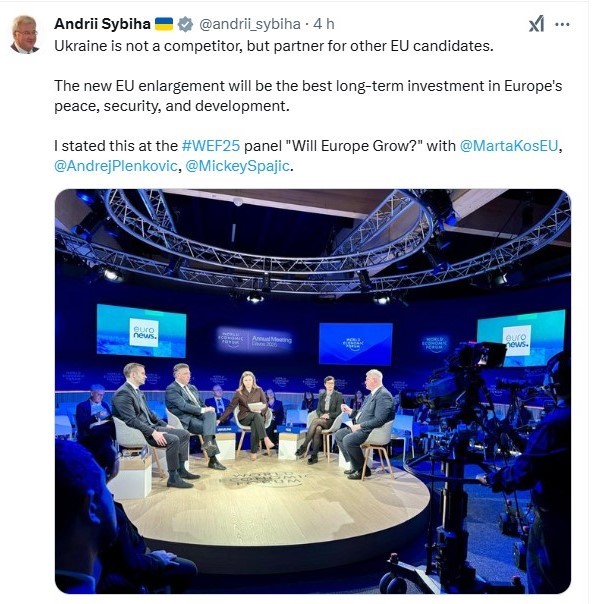Open the @andrii_sybiha handle link
This screenshot has height=604, width=612.
[x=250, y=24]
